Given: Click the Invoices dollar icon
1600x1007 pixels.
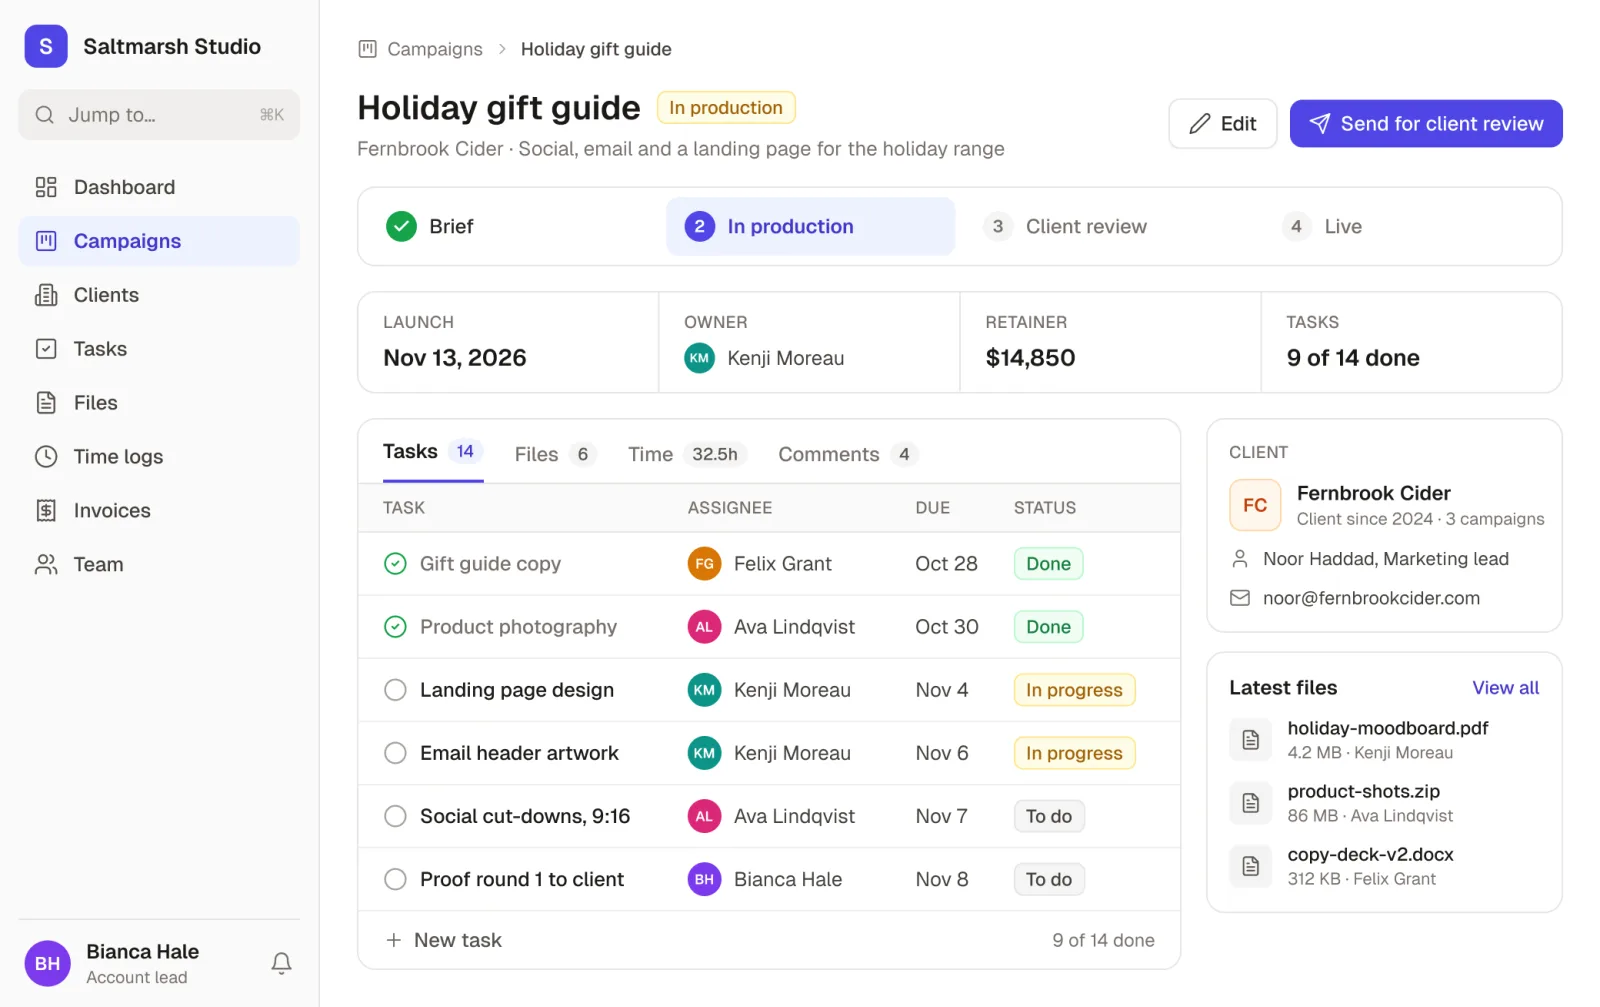Looking at the screenshot, I should pyautogui.click(x=46, y=510).
